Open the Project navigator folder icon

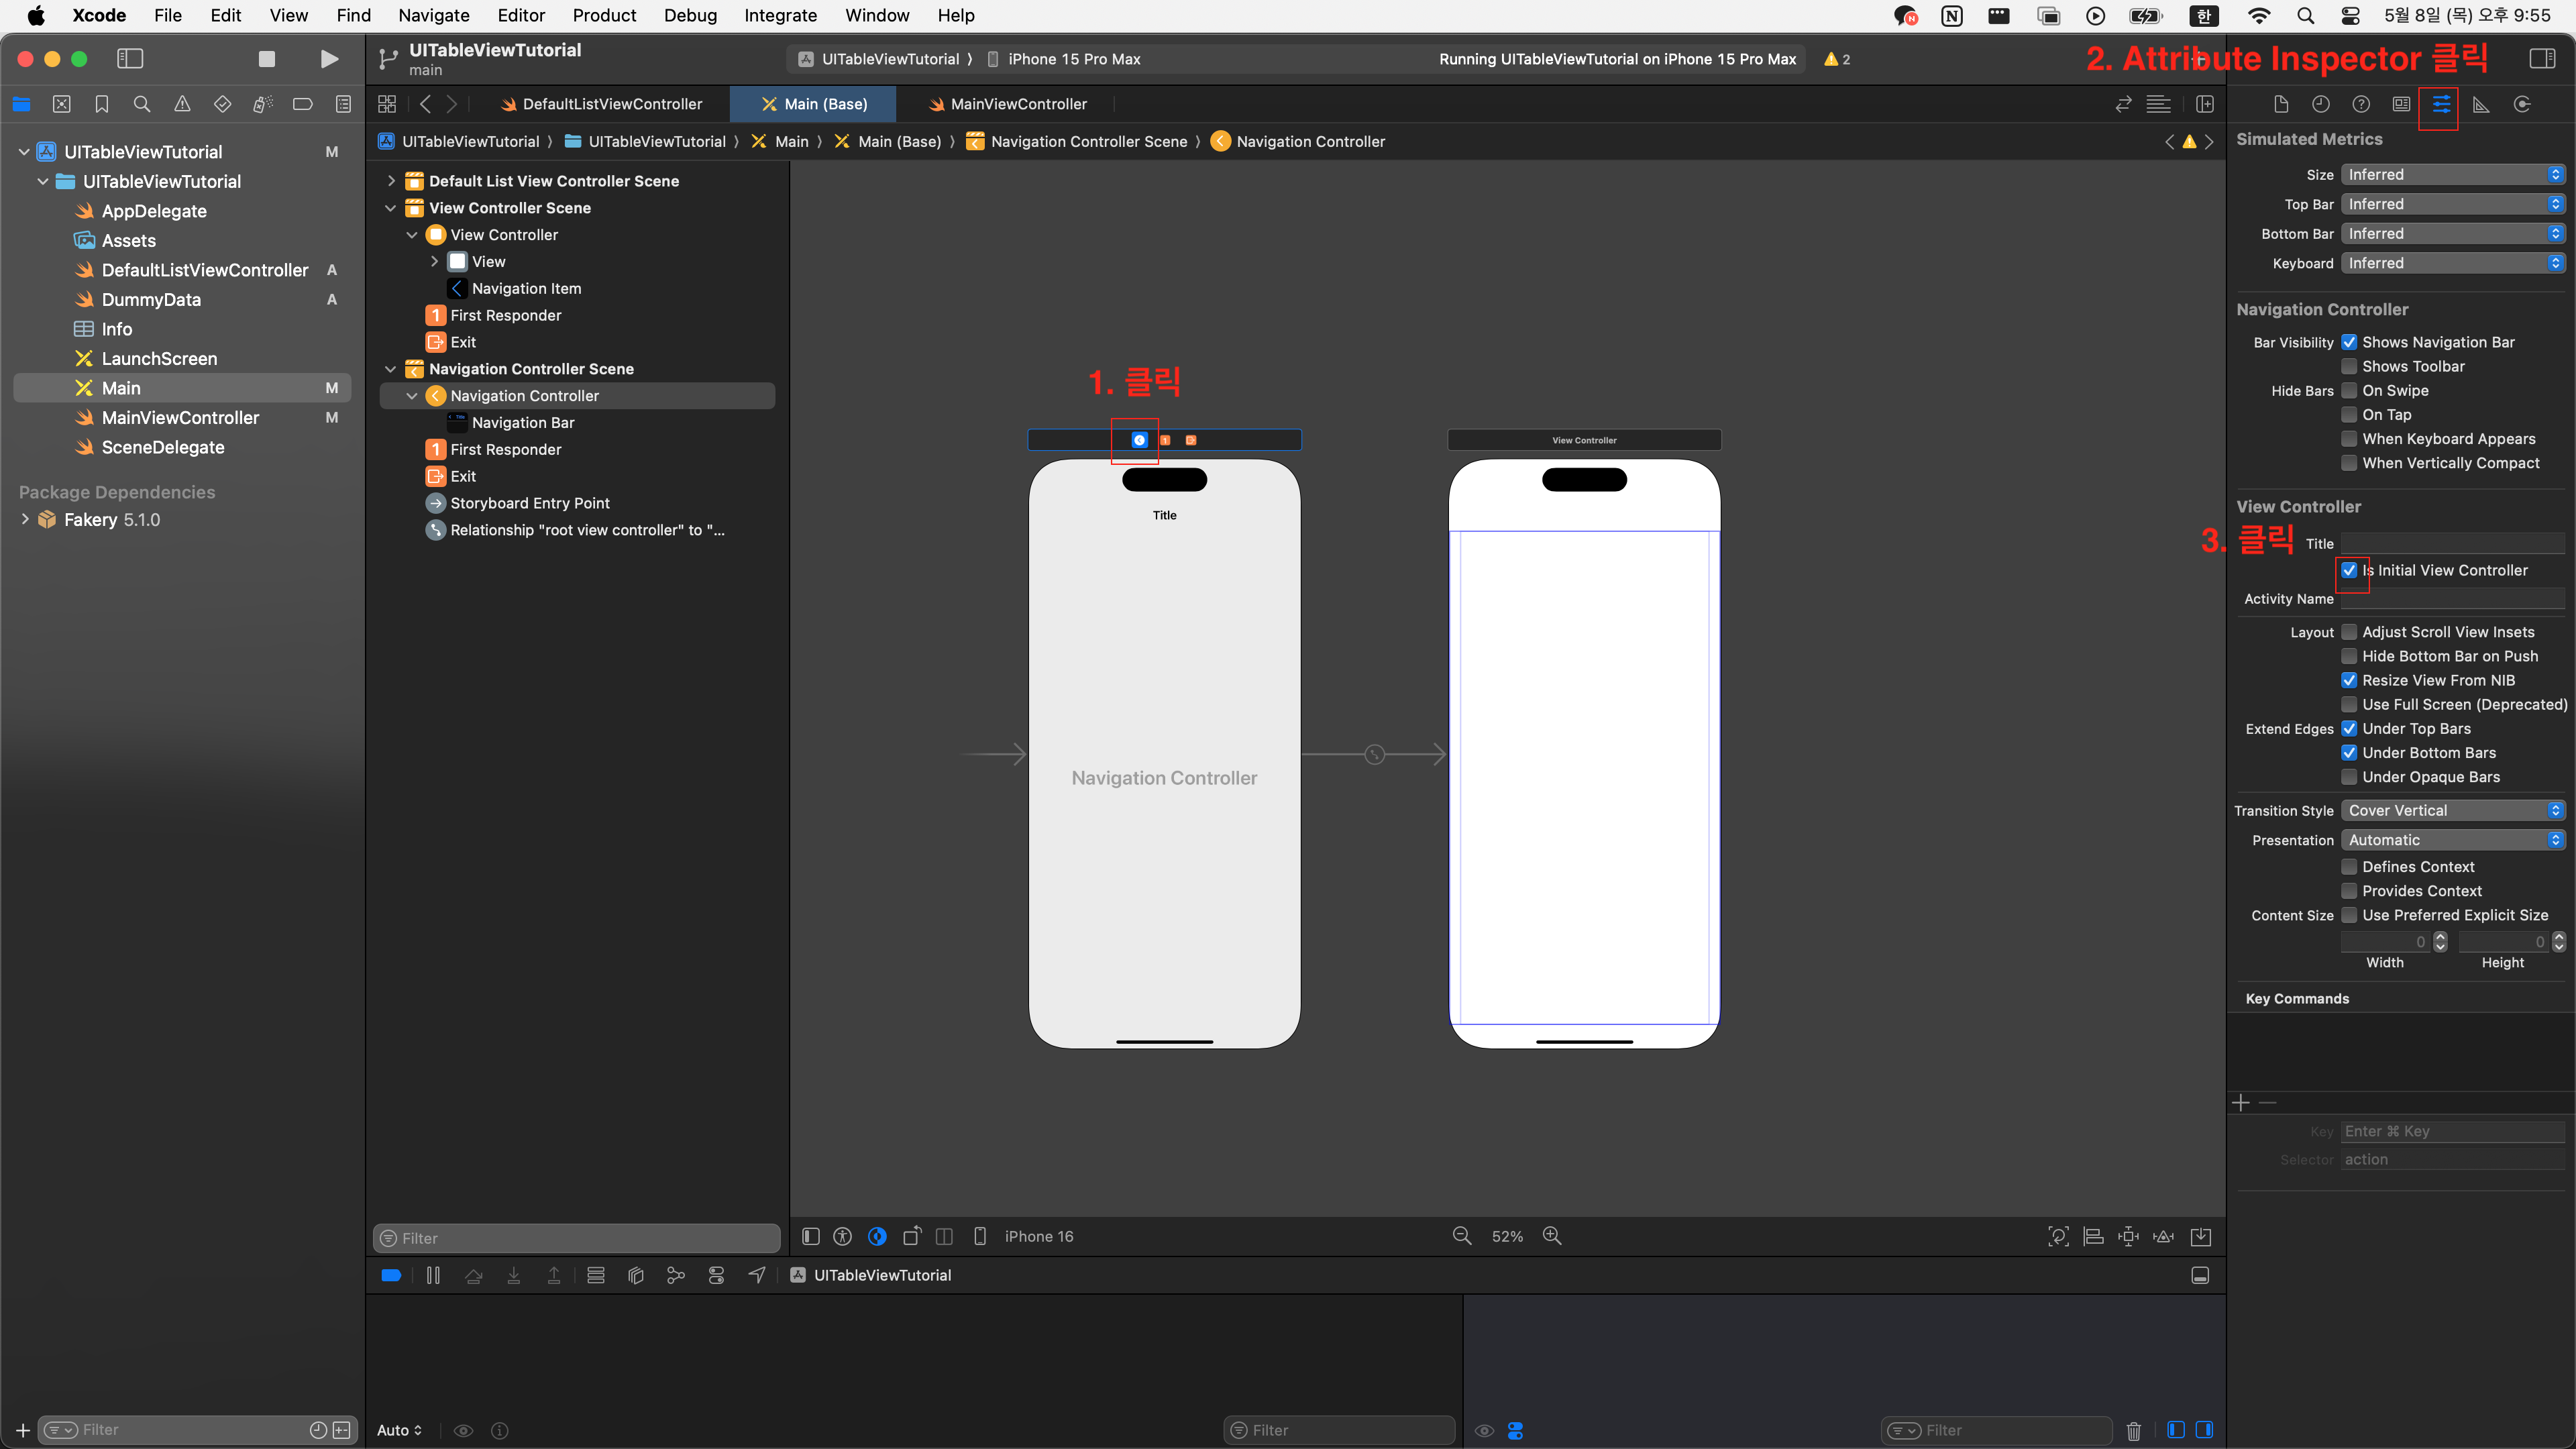coord(22,104)
